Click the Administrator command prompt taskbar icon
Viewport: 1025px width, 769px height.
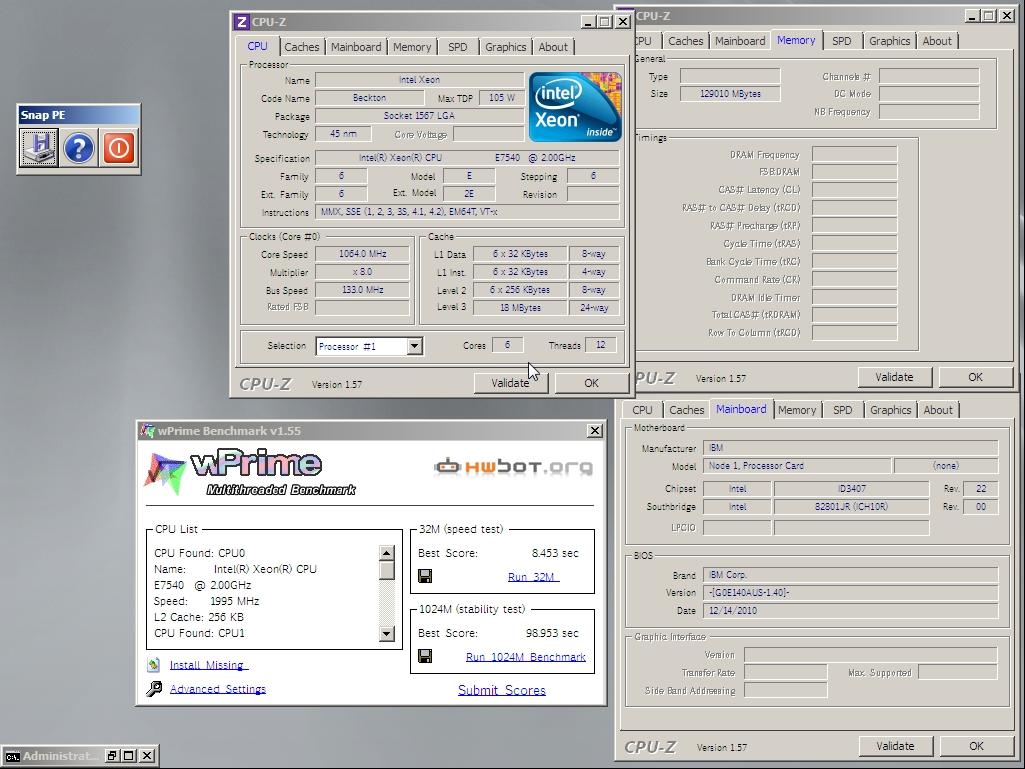(x=12, y=756)
